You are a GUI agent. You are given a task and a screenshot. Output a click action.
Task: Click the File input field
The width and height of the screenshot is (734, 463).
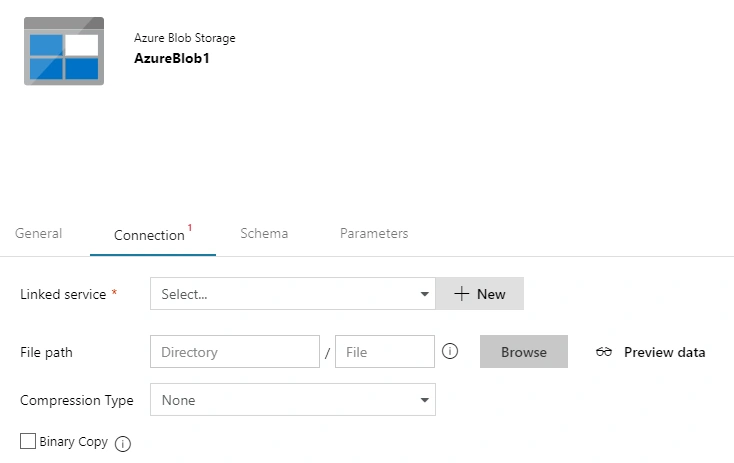pyautogui.click(x=385, y=352)
